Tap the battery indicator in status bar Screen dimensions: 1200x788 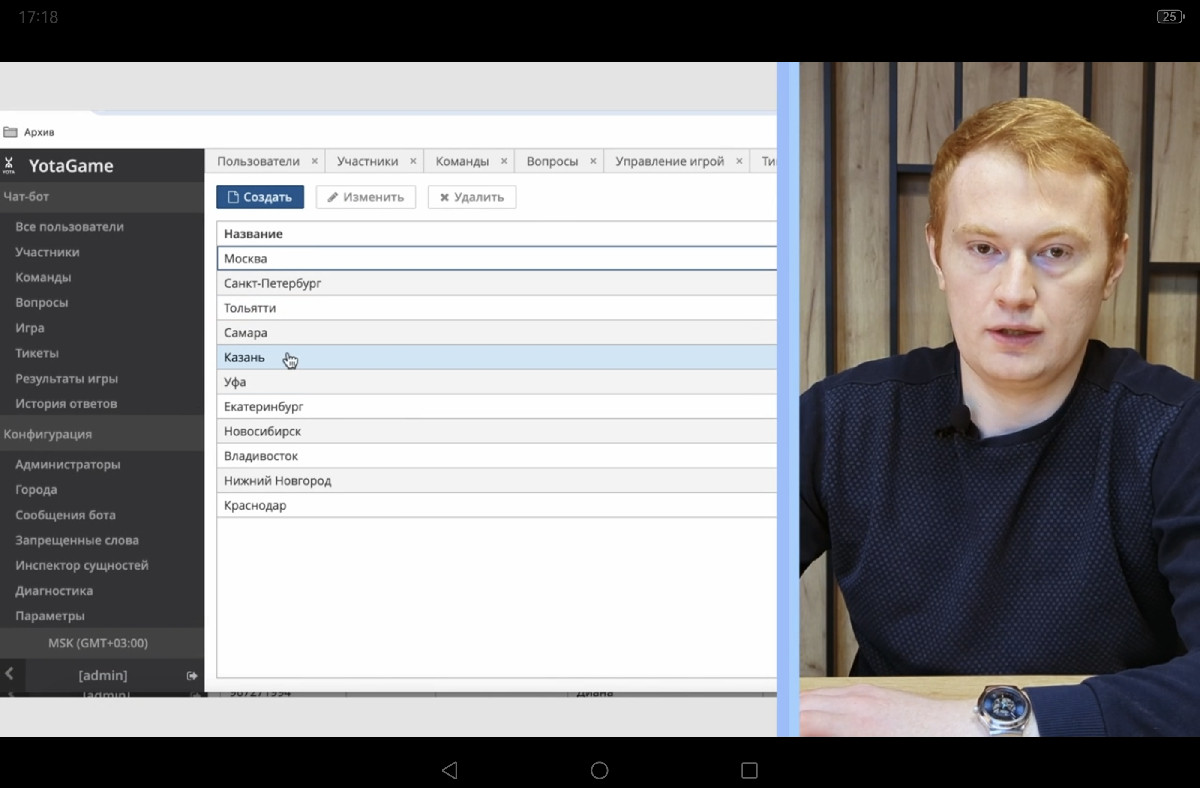[x=1169, y=17]
